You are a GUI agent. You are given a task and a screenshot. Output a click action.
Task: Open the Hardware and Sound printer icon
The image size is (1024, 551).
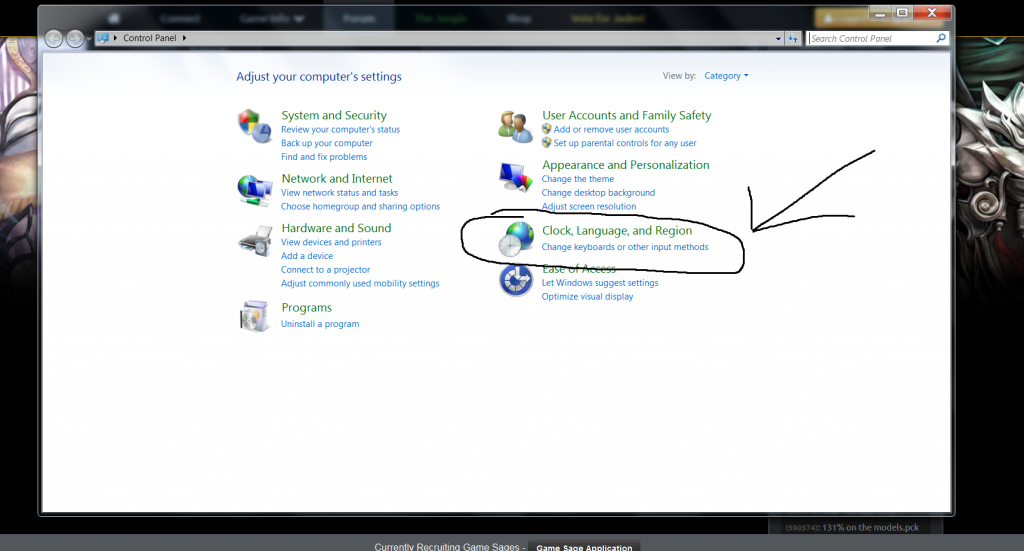[255, 241]
